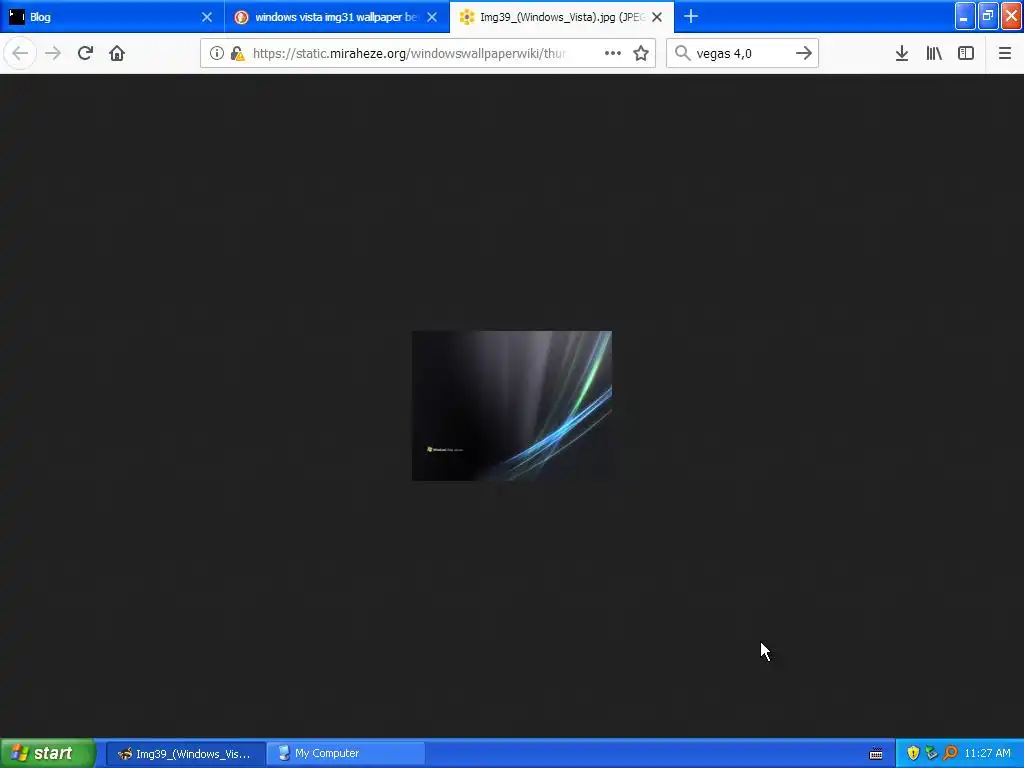Go back to the previous page

tap(20, 53)
